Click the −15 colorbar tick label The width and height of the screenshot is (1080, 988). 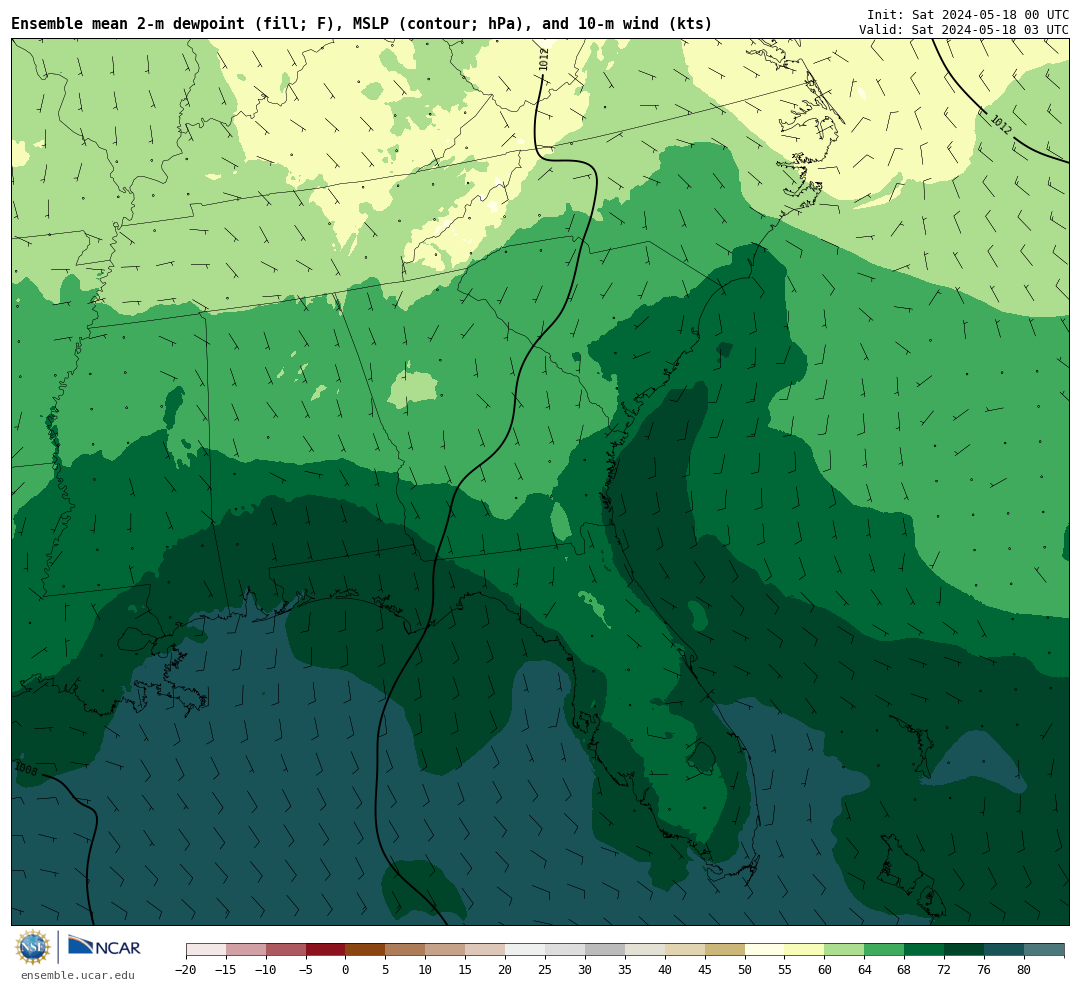[226, 970]
